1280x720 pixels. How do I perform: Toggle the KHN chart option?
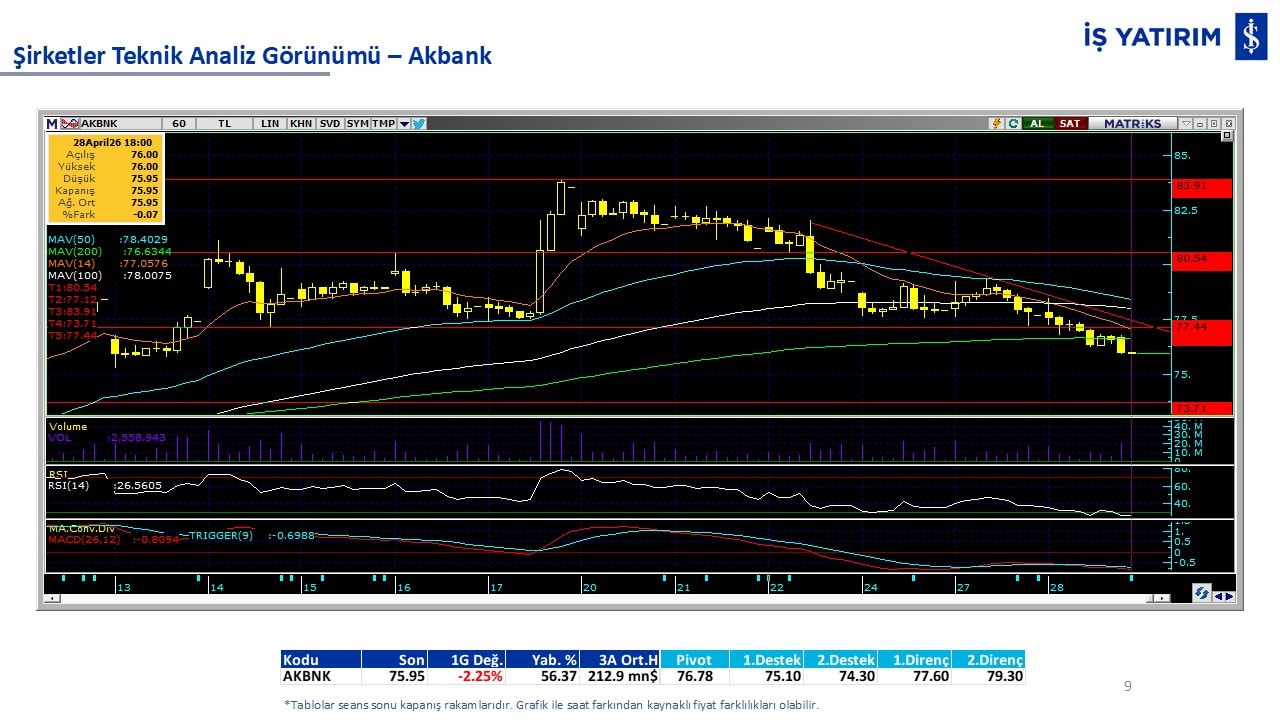click(300, 124)
